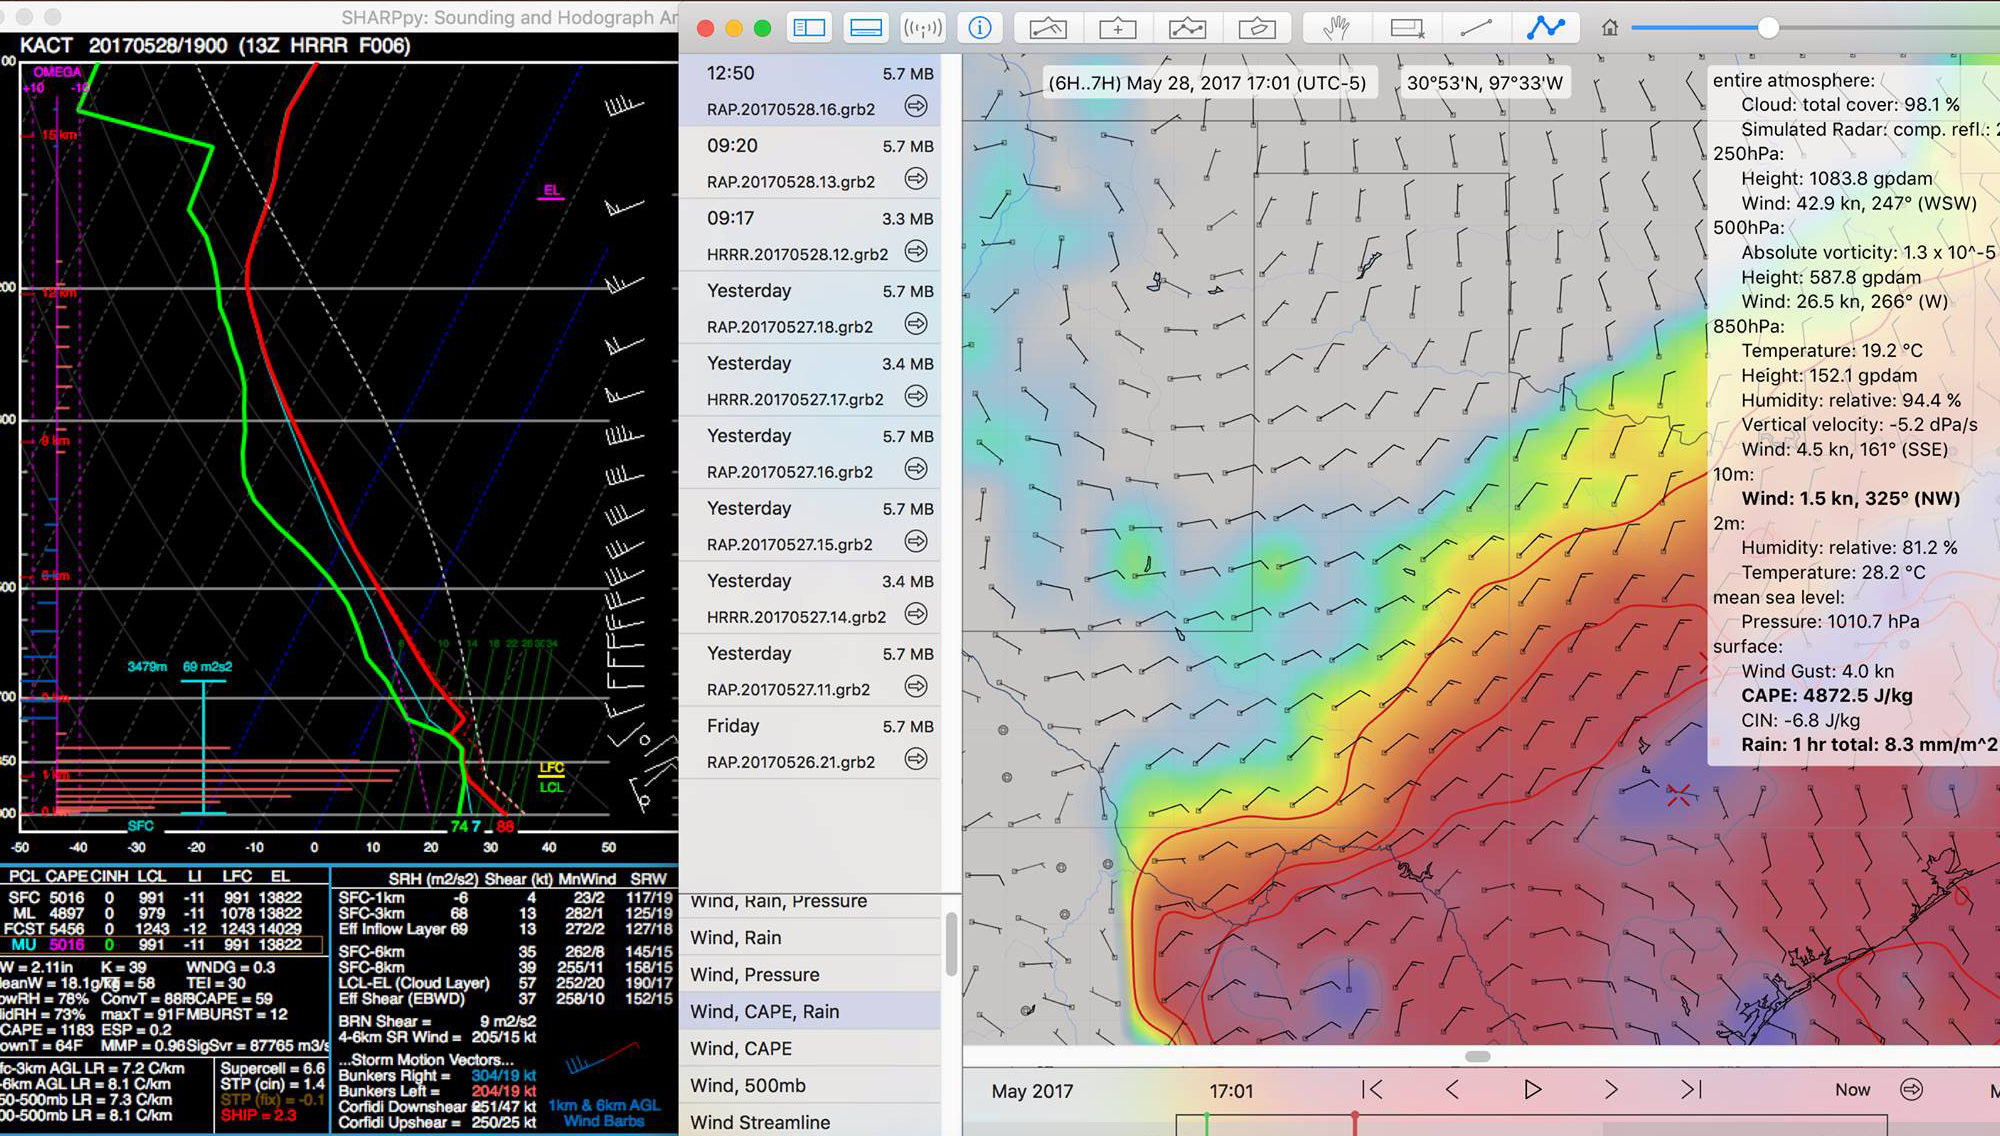Choose the Wind, CAPE, Rain preset
Viewport: 2000px width, 1136px height.
click(810, 1011)
